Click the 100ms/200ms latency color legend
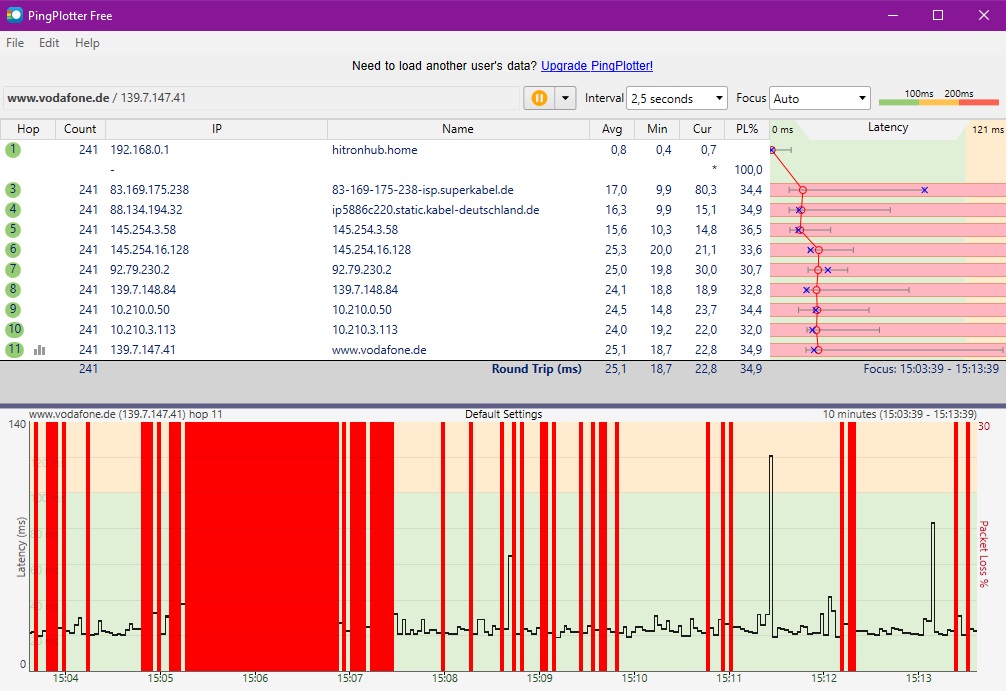This screenshot has height=691, width=1006. pyautogui.click(x=938, y=98)
